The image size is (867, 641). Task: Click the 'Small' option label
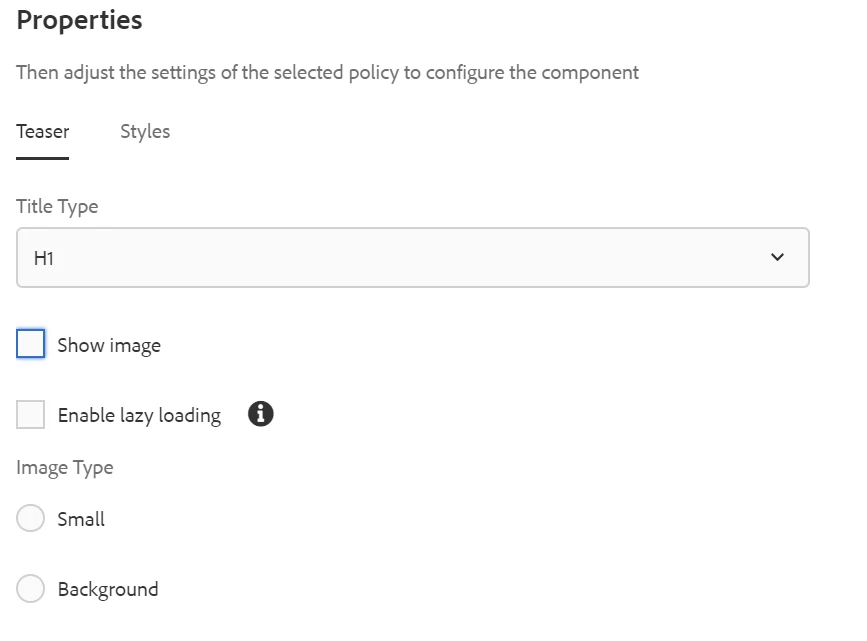[x=81, y=520]
